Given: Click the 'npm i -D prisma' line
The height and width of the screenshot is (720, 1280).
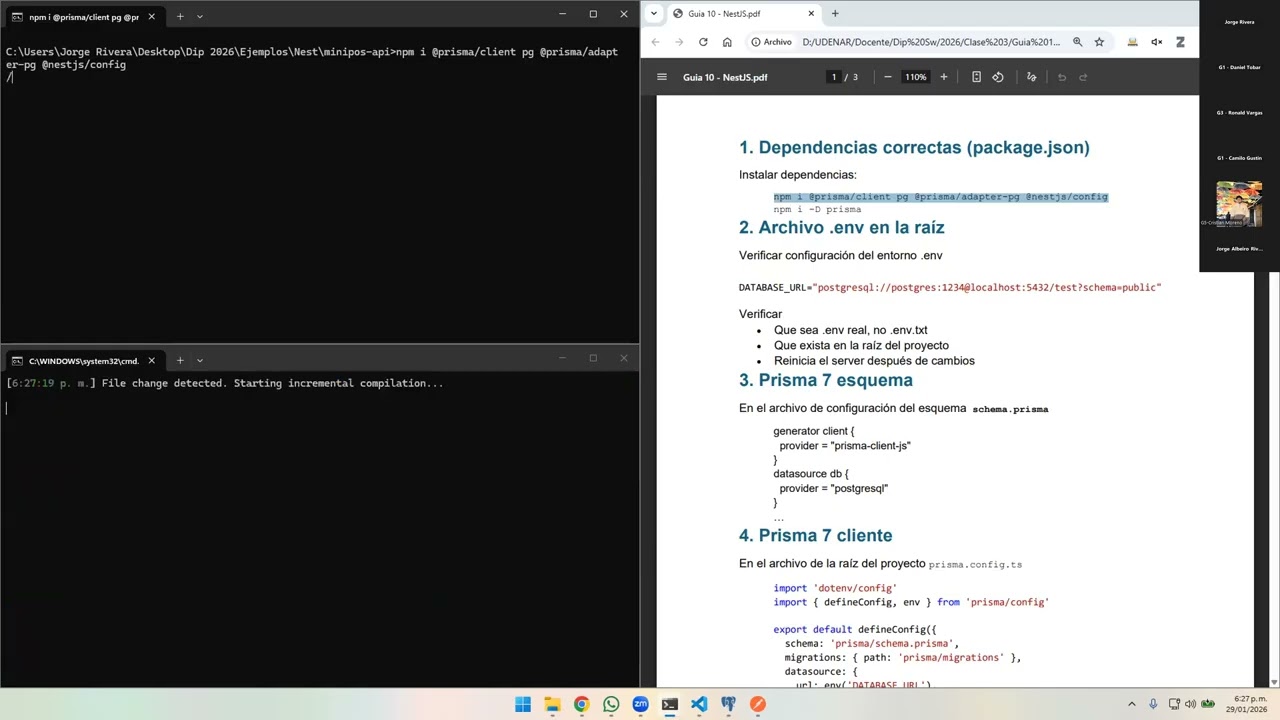Looking at the screenshot, I should pos(817,209).
